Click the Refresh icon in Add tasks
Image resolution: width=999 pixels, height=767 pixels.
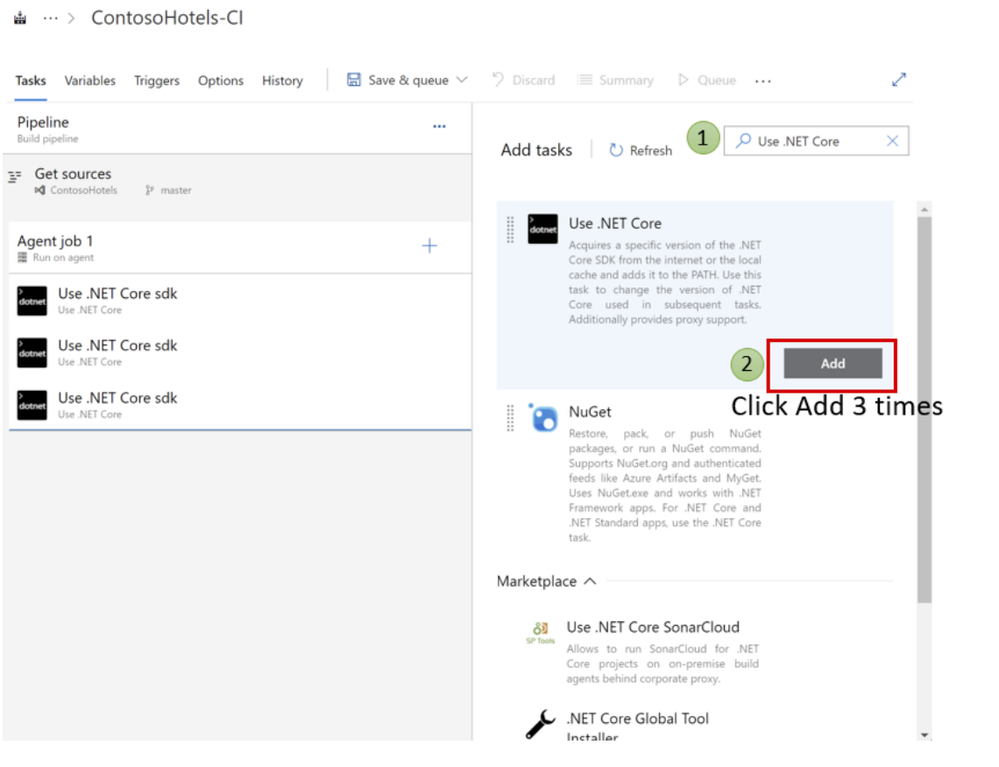[615, 150]
